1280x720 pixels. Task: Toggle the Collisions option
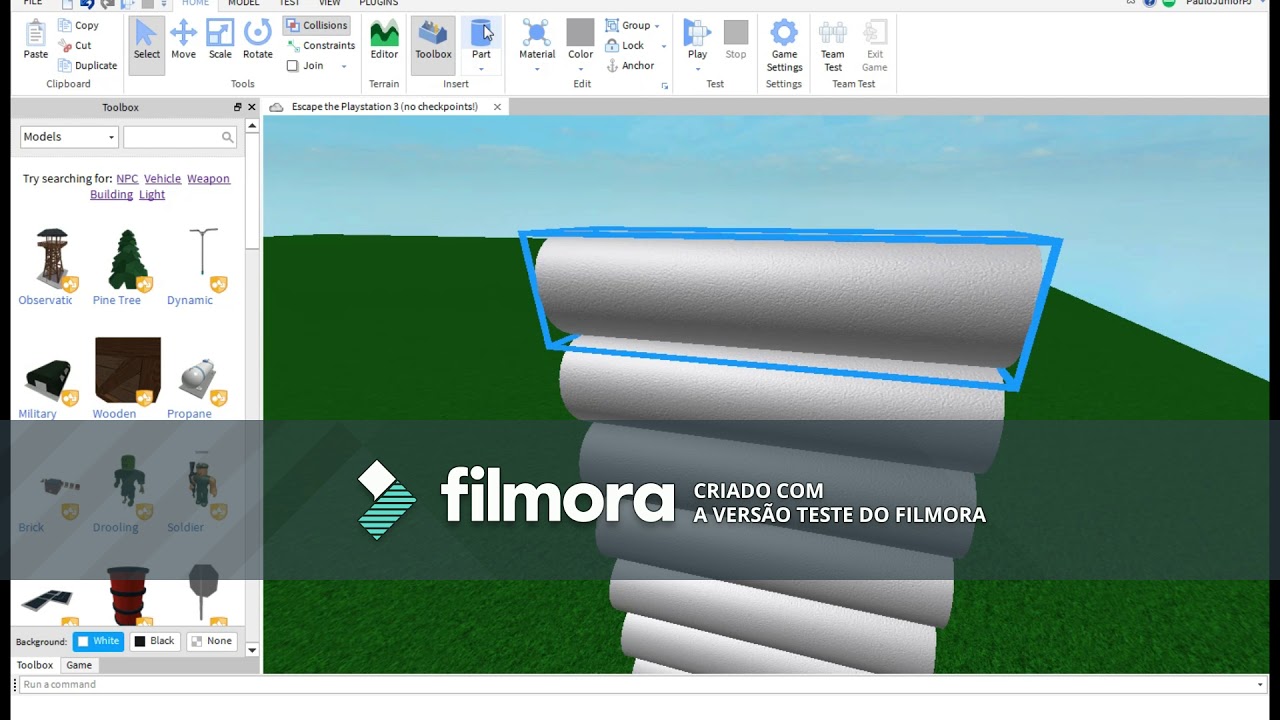[x=316, y=25]
